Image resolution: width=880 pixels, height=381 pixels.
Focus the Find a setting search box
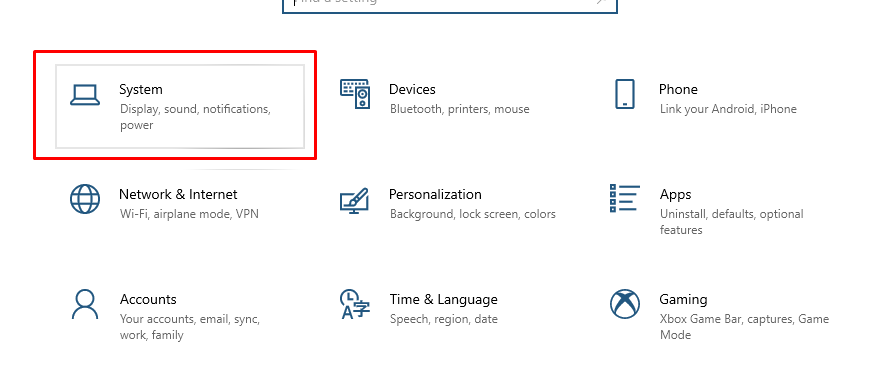pyautogui.click(x=450, y=3)
